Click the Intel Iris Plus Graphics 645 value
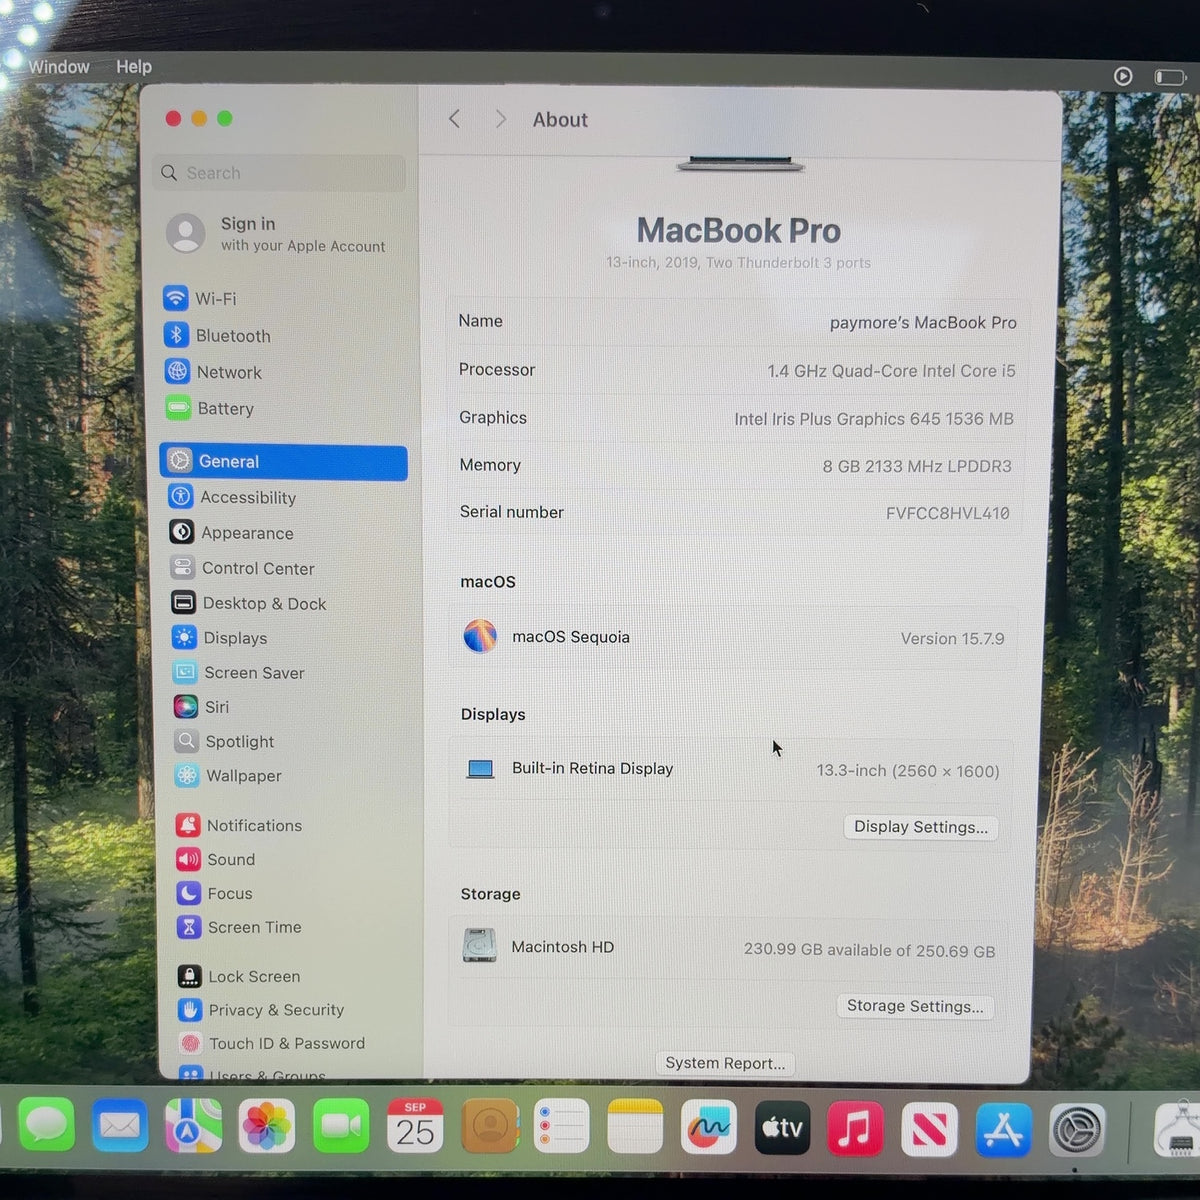This screenshot has width=1200, height=1200. 874,419
